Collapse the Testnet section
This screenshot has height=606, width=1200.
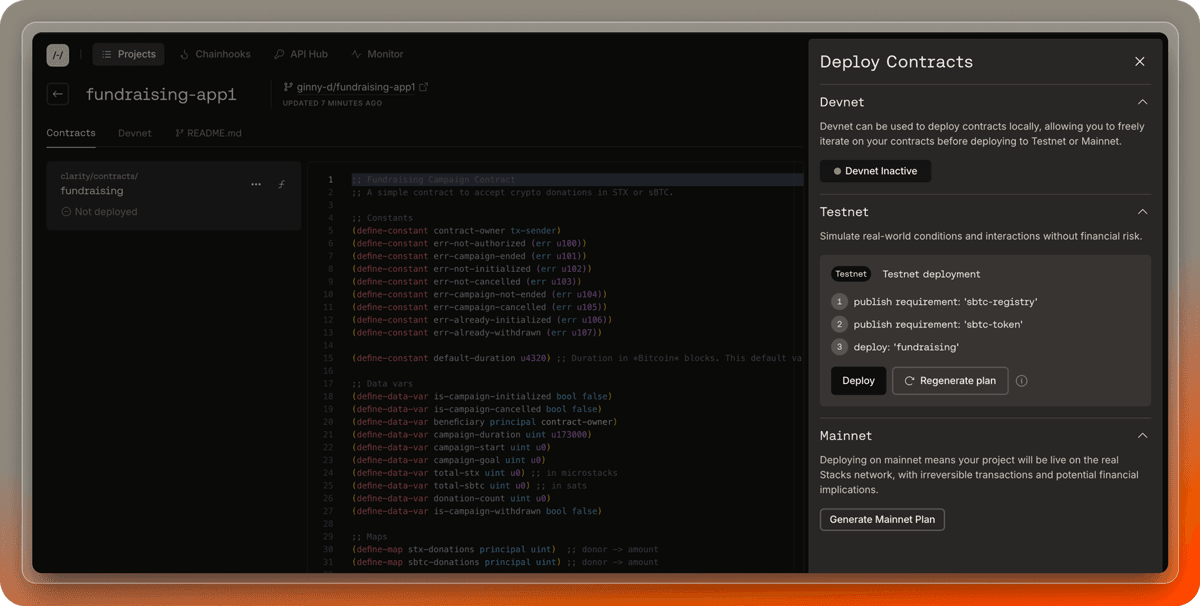click(x=1142, y=212)
